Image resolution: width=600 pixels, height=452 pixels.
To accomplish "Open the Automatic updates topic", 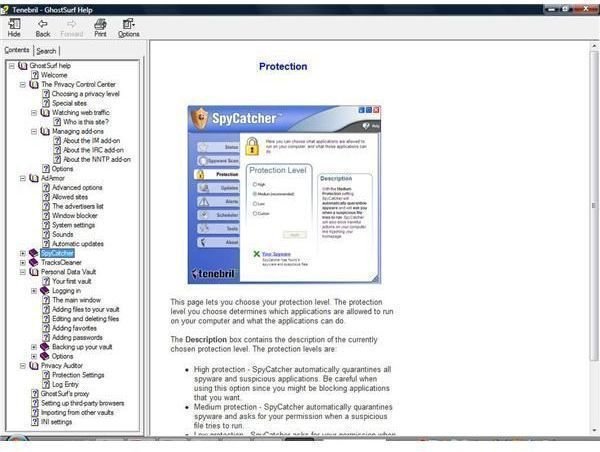I will pyautogui.click(x=78, y=244).
